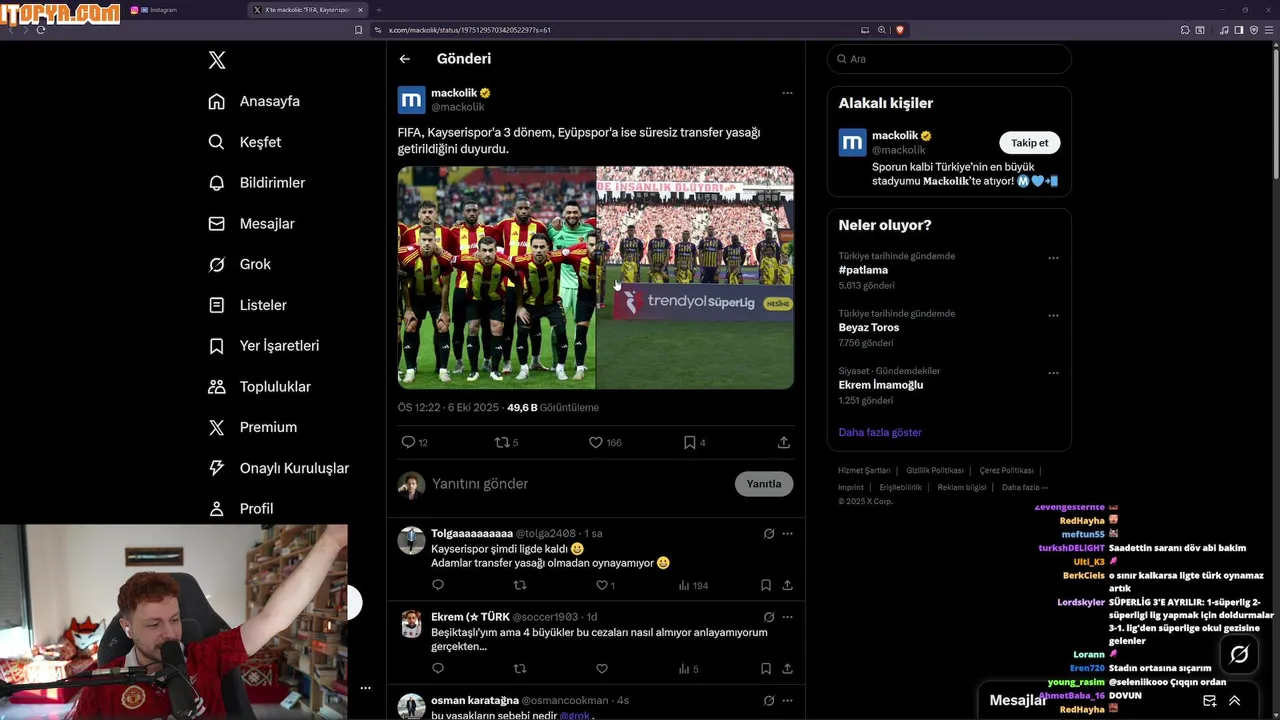Open the Trendyol Süper Lig stadium photo

pyautogui.click(x=695, y=277)
